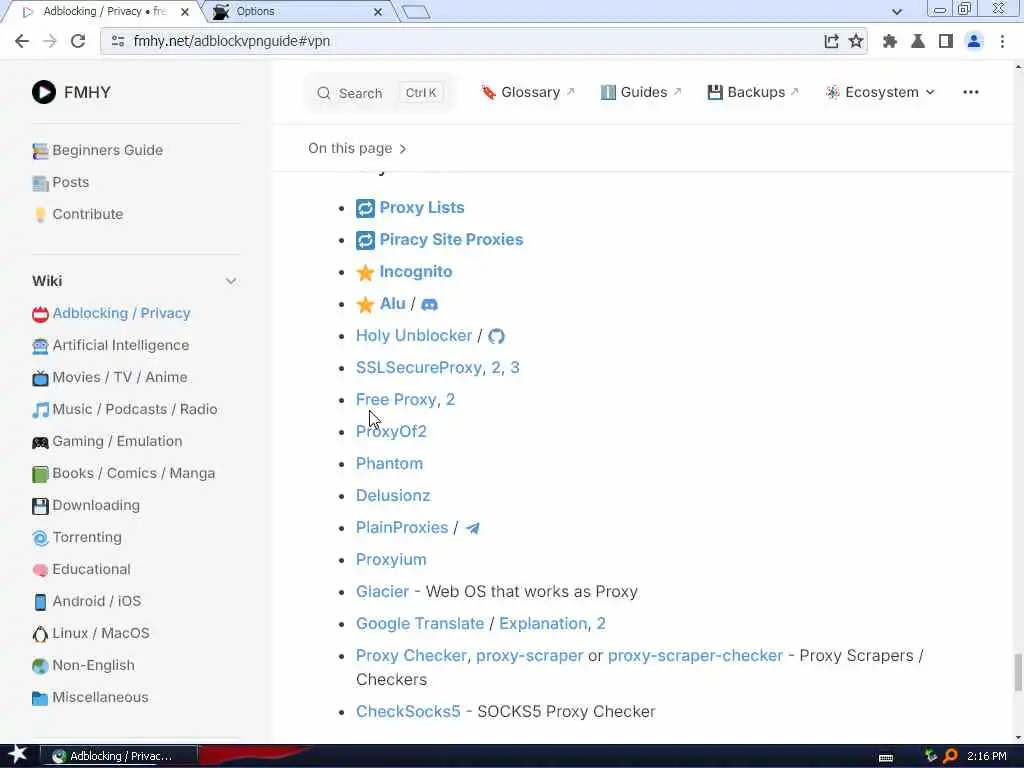Open Beginners Guide in sidebar
Screen dimensions: 1024x768
click(x=98, y=150)
